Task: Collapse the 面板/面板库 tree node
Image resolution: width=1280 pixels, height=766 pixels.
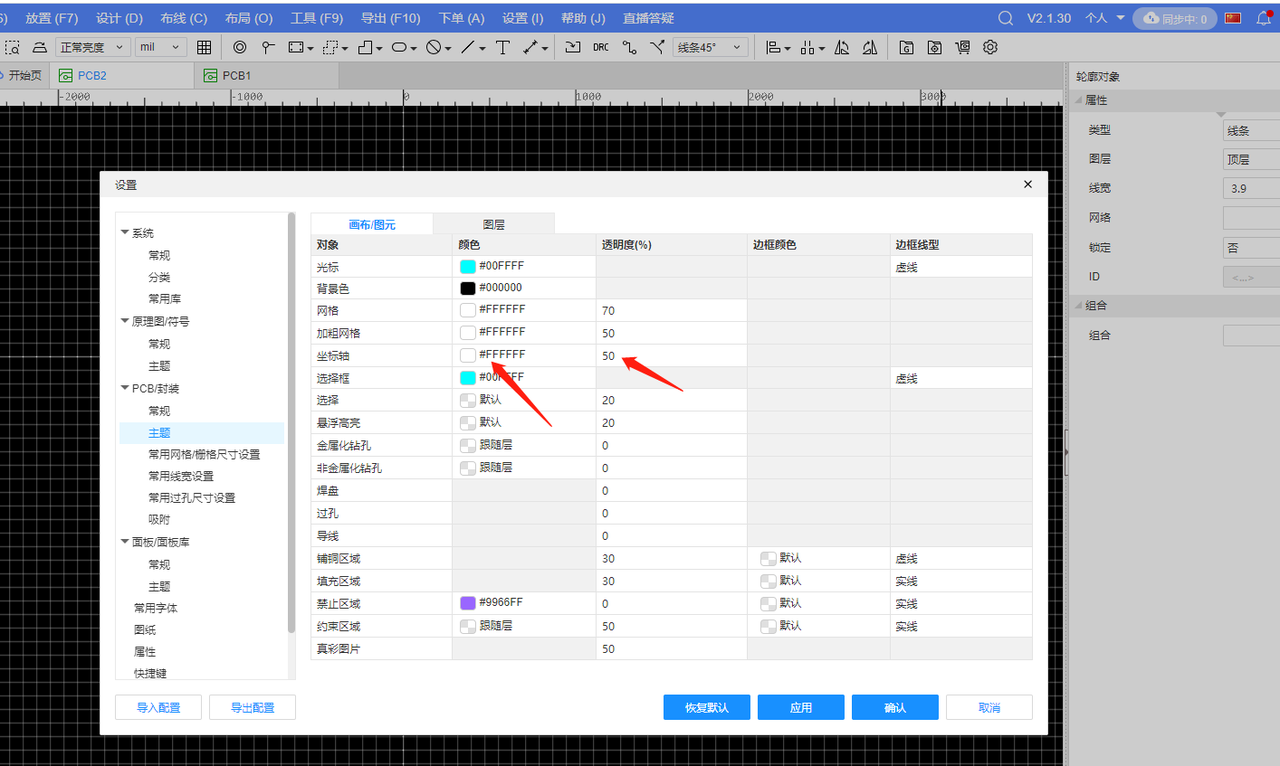Action: click(x=125, y=542)
